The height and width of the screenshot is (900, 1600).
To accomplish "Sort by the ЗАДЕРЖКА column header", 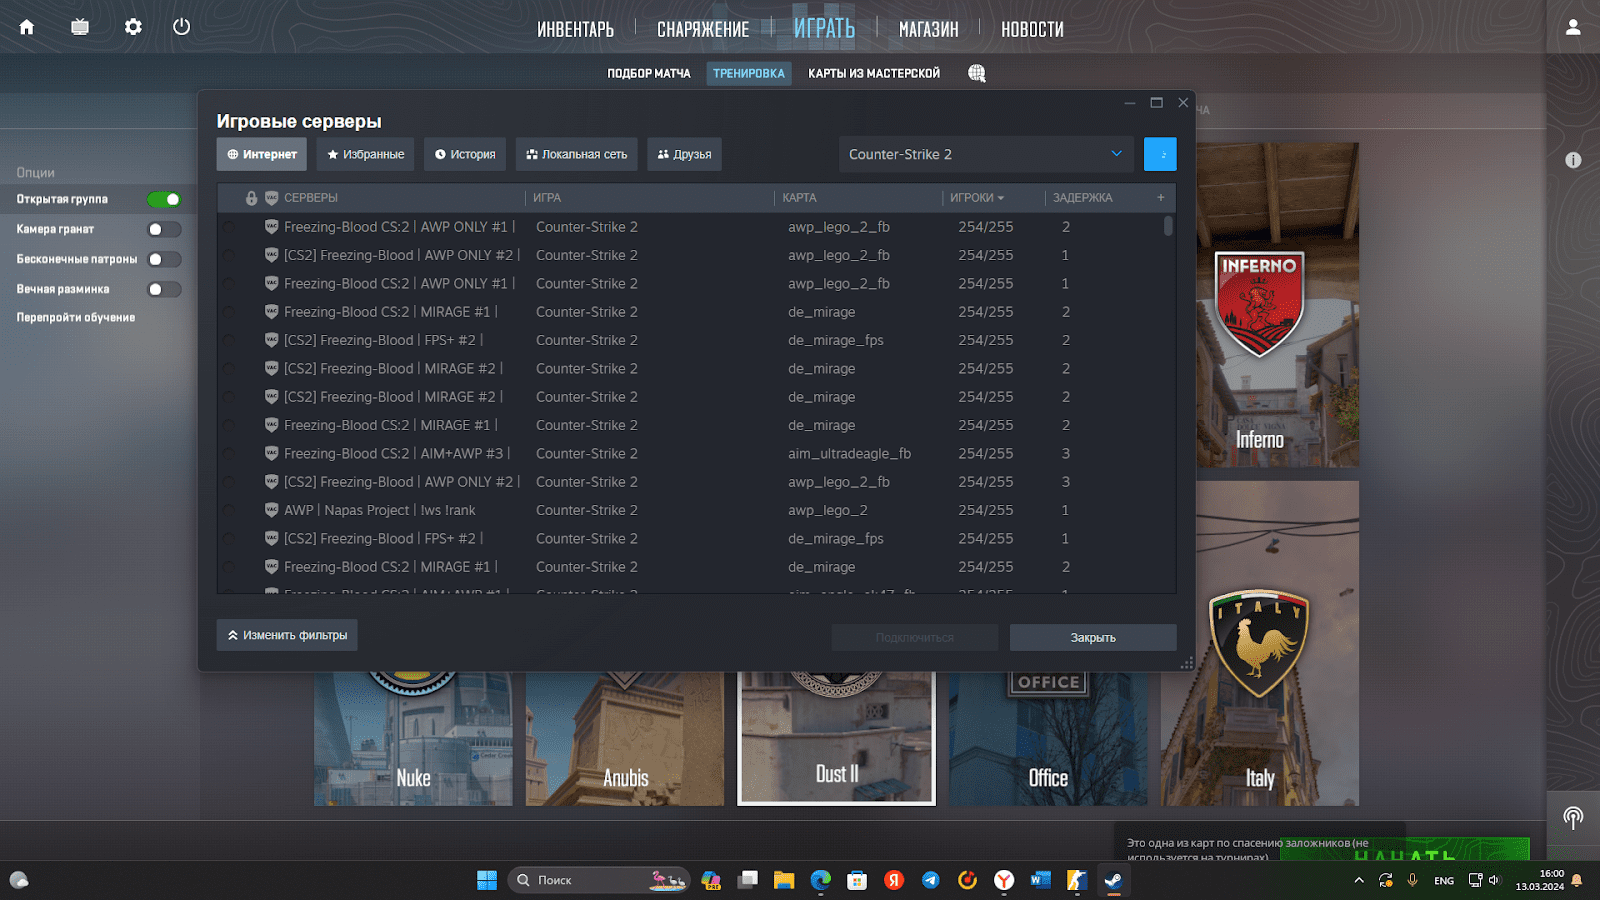I will pos(1083,198).
